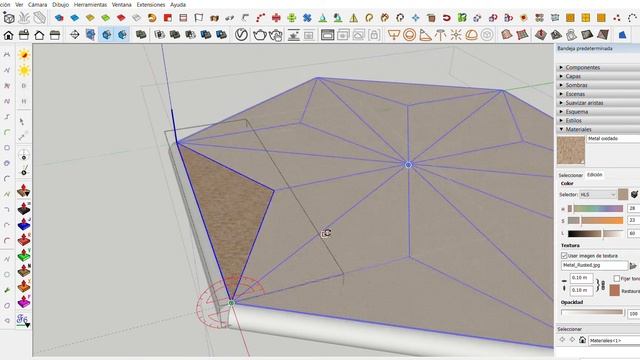Screen dimensions: 640x360
Task: Click the red magnet icon
Action: 447,18
